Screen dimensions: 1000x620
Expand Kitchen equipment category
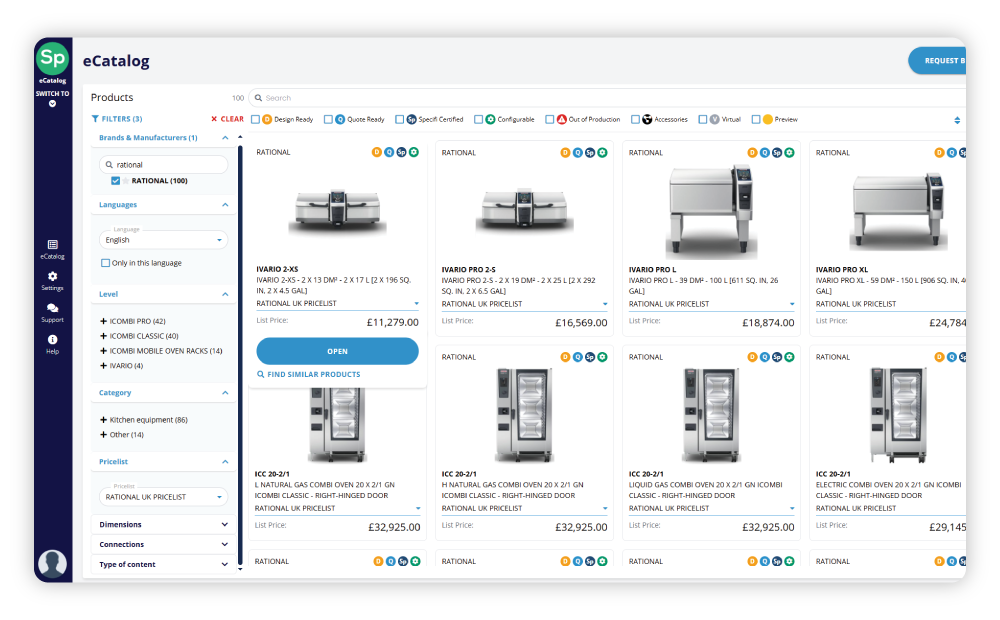(103, 420)
